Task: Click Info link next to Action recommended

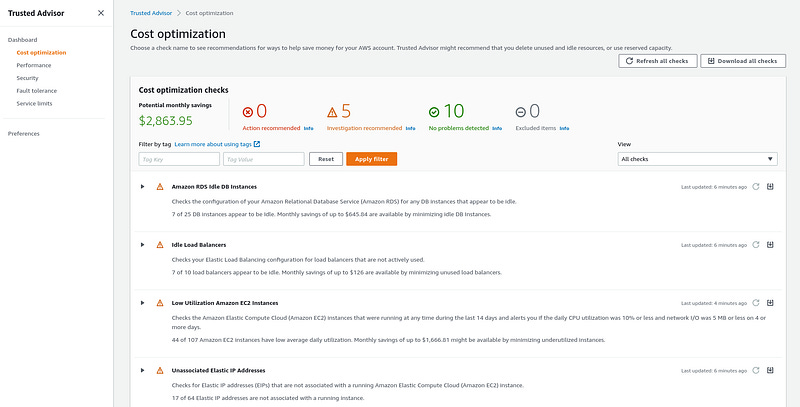Action: tap(309, 129)
